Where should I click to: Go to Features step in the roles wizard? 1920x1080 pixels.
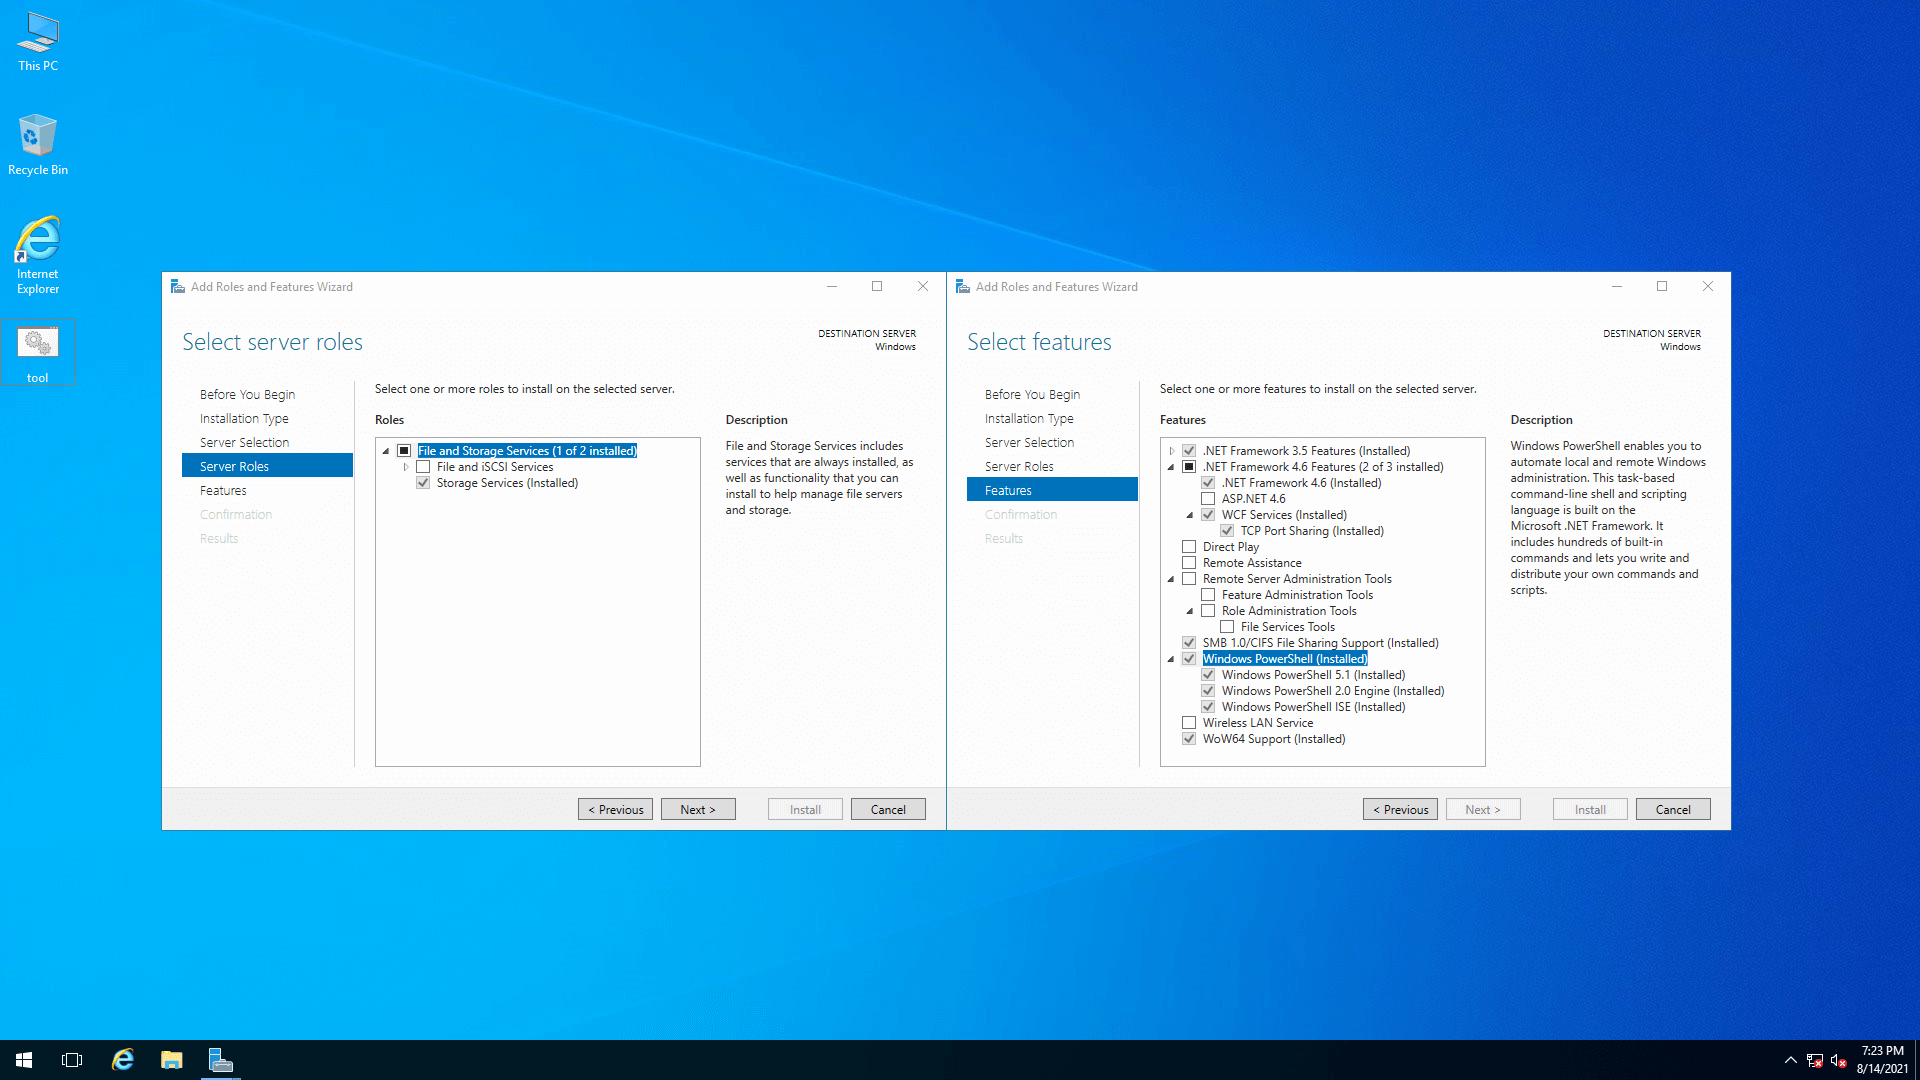point(223,491)
